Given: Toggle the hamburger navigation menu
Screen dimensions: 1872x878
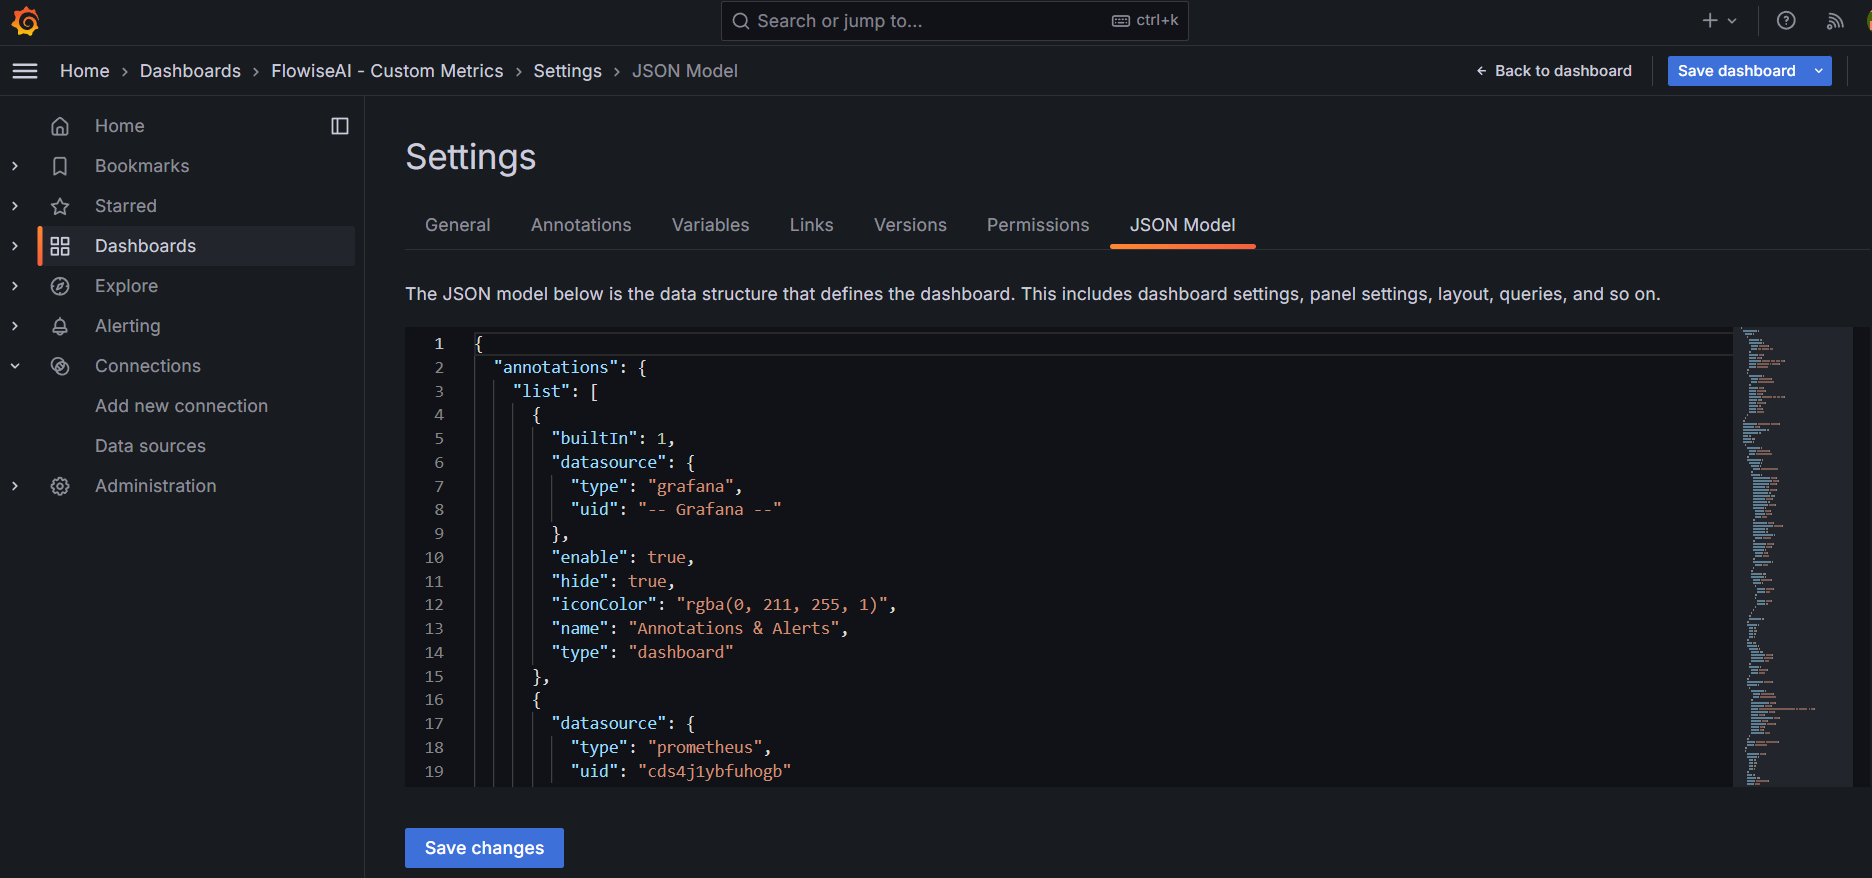Looking at the screenshot, I should [x=25, y=71].
